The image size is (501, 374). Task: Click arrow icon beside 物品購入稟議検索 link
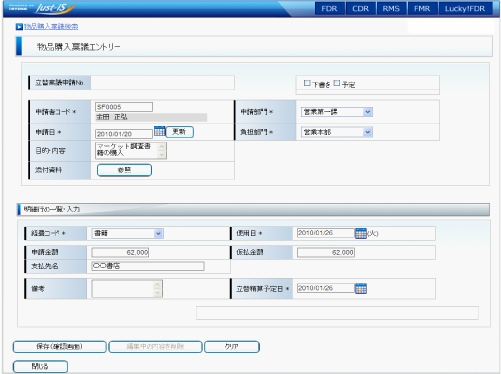point(19,27)
